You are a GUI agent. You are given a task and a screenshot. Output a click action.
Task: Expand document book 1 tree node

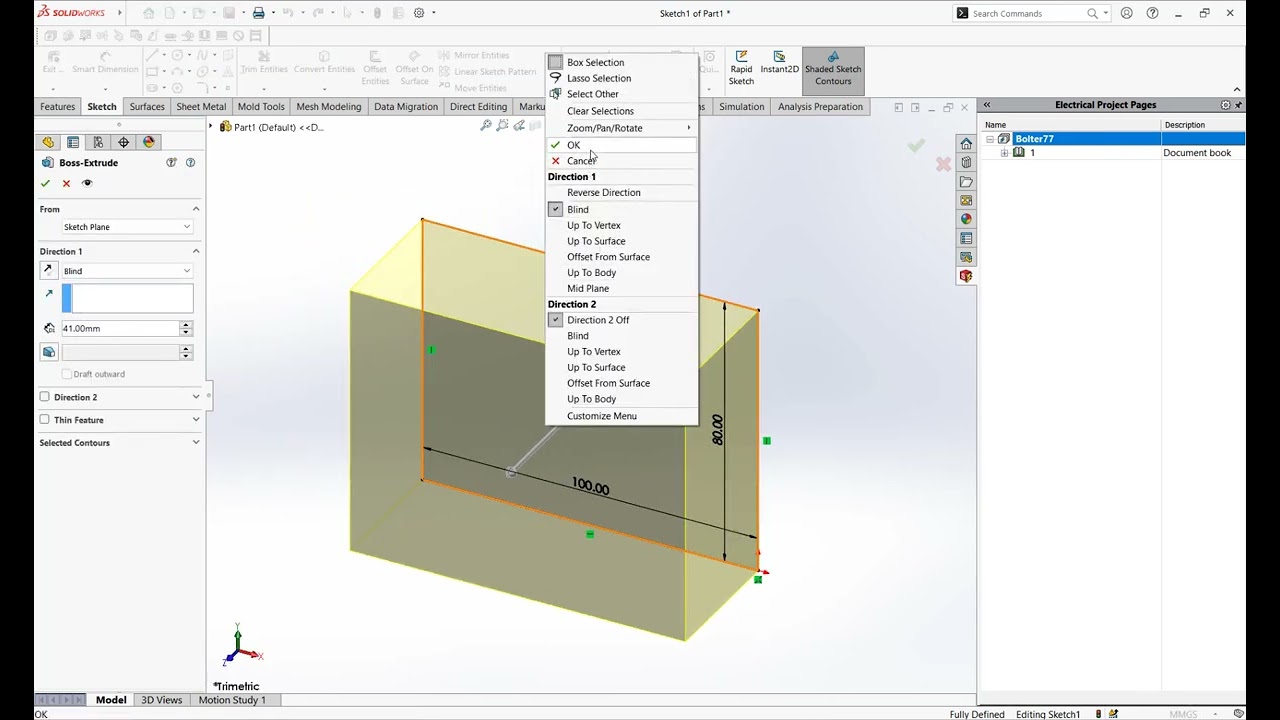pyautogui.click(x=1004, y=153)
